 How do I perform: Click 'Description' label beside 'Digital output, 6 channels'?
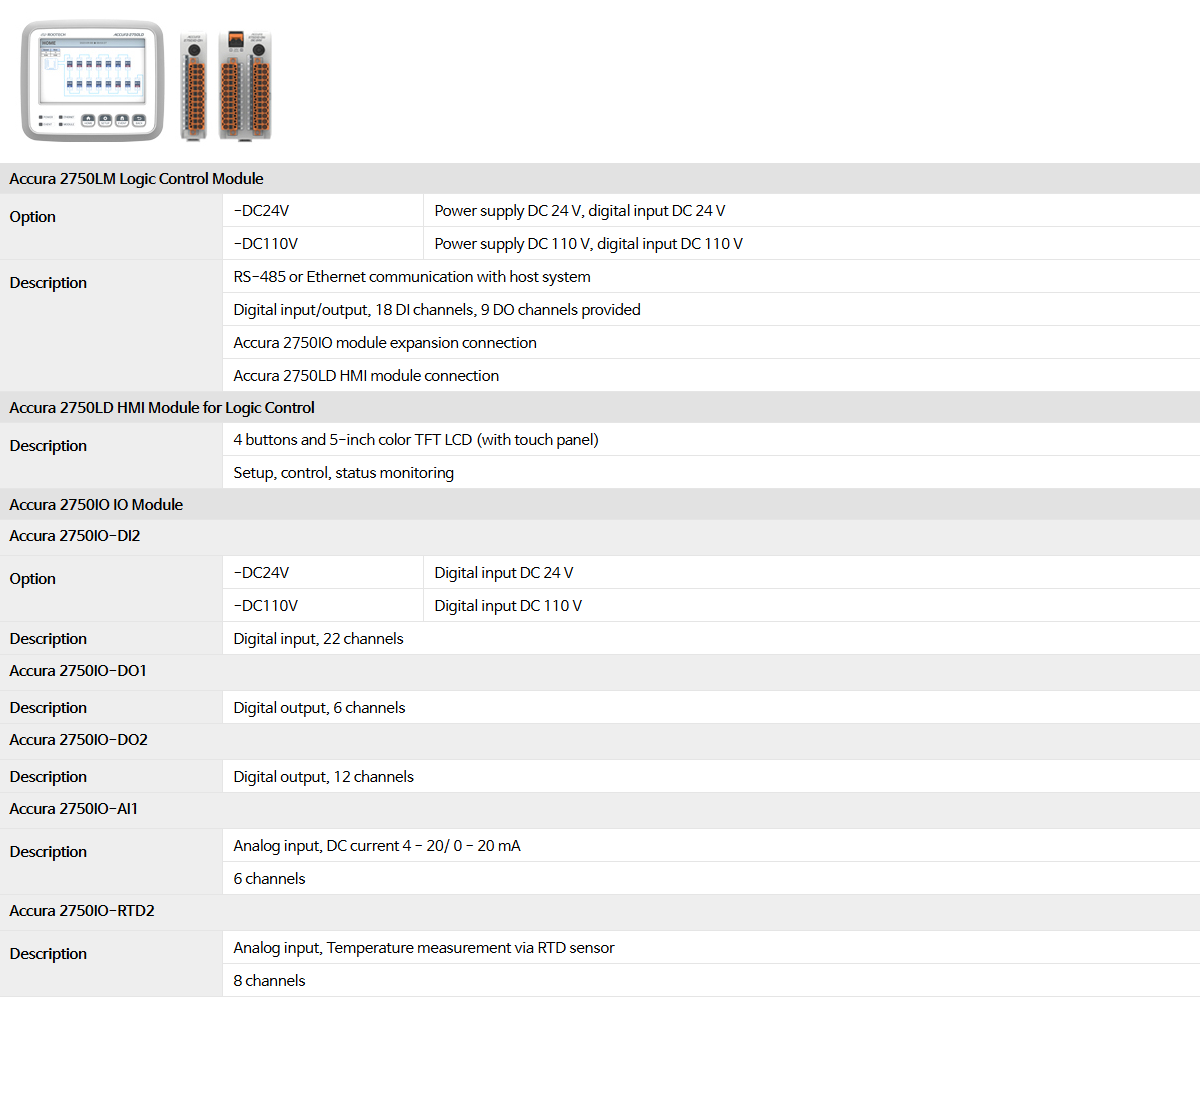tap(48, 708)
